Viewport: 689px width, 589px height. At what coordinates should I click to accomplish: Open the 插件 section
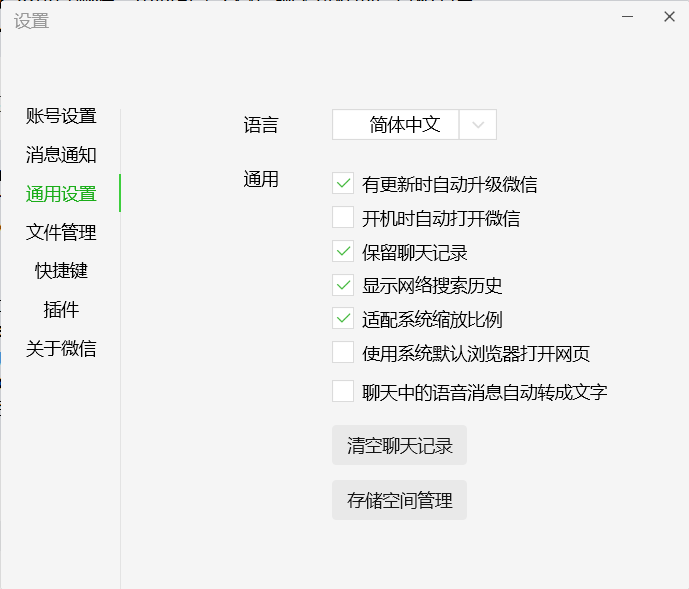tap(61, 309)
